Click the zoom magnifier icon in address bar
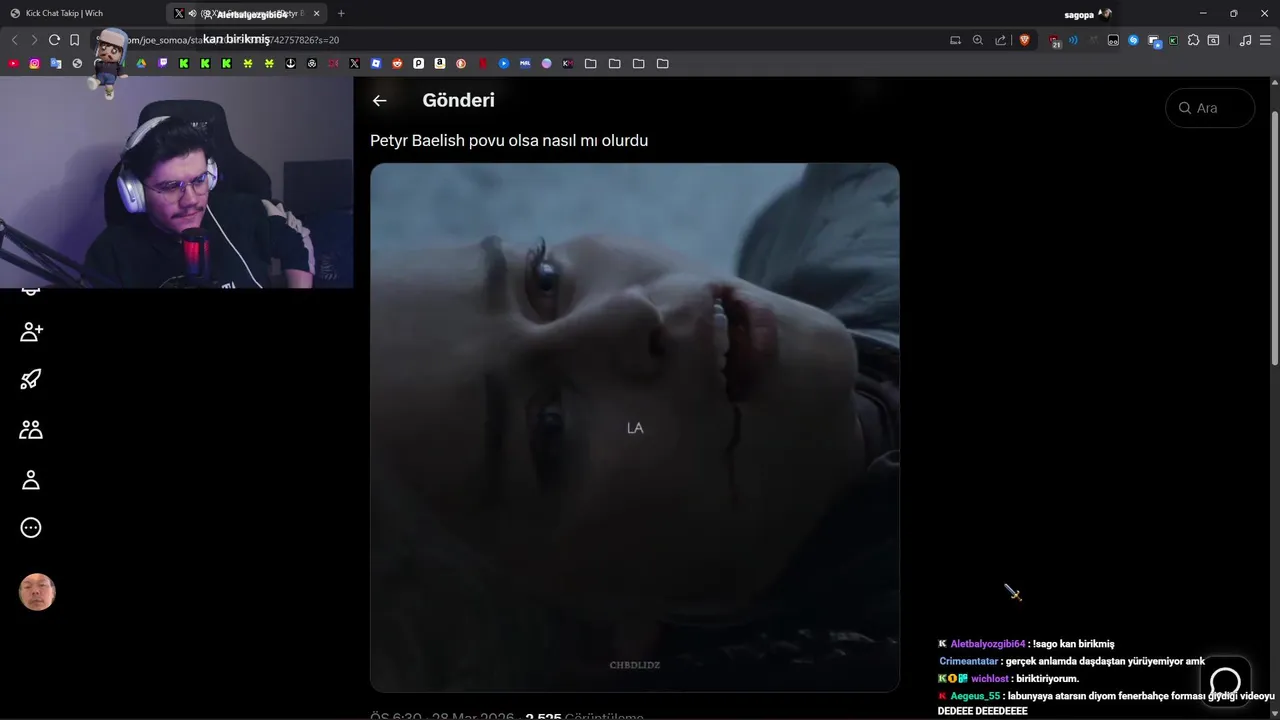This screenshot has height=720, width=1280. tap(978, 40)
